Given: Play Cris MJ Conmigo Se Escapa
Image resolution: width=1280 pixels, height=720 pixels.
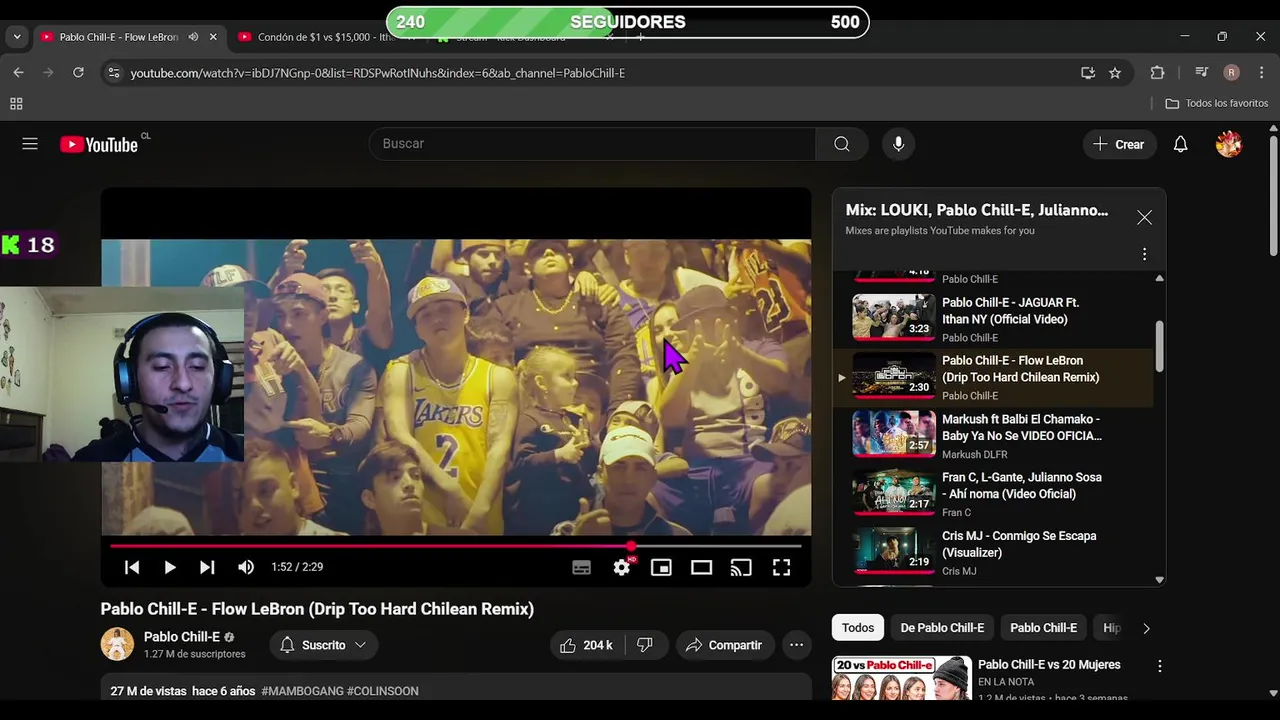Looking at the screenshot, I should pyautogui.click(x=992, y=553).
